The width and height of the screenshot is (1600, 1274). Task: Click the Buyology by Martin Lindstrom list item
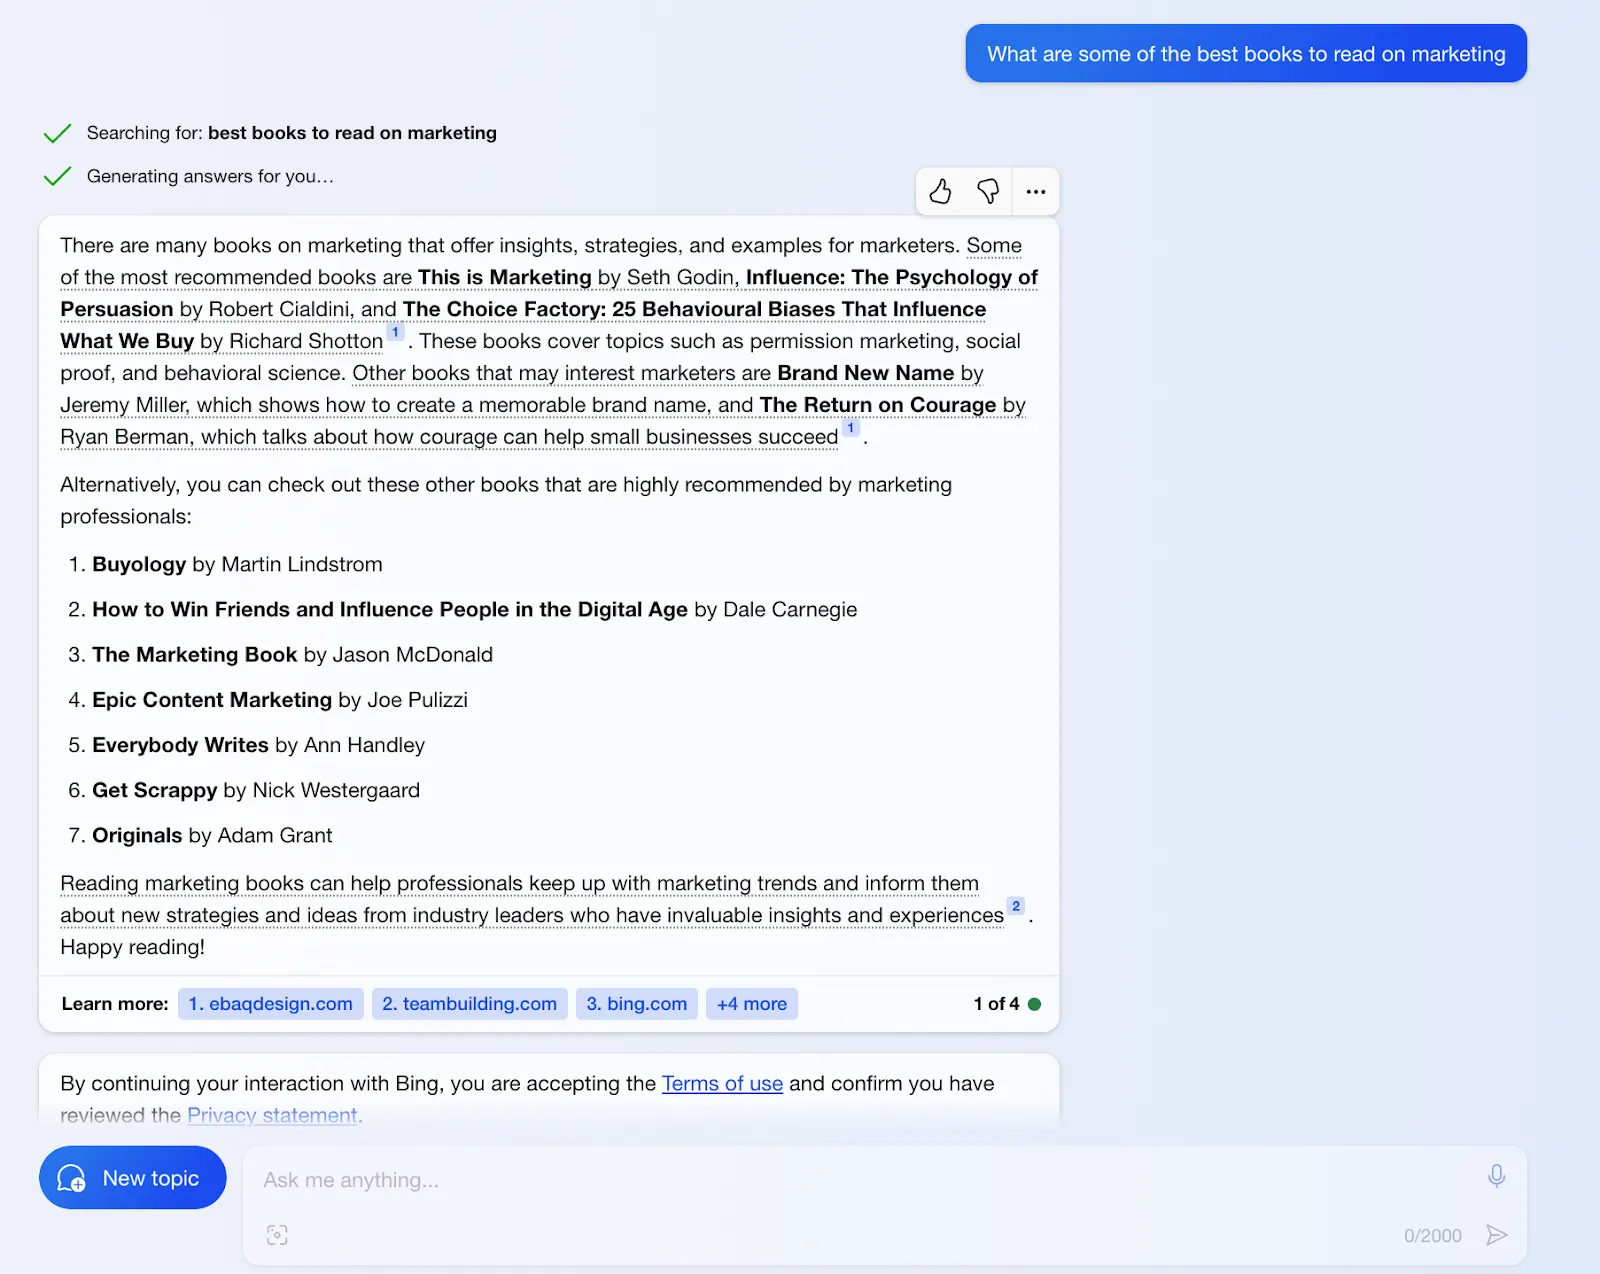(237, 565)
